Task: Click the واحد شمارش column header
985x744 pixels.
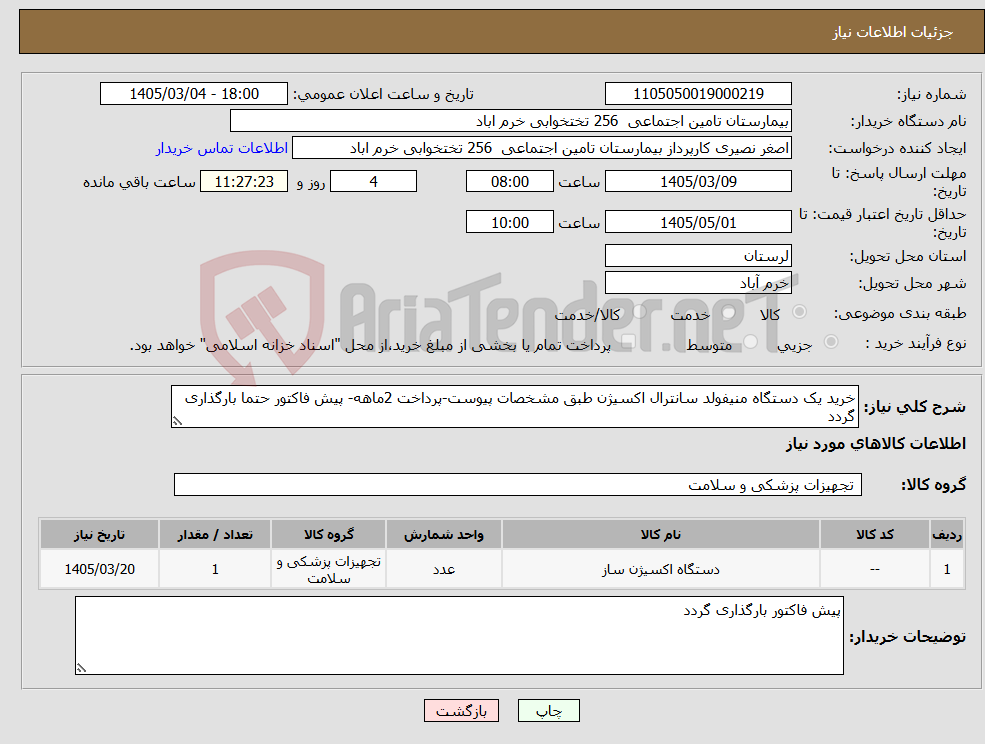Action: [444, 535]
